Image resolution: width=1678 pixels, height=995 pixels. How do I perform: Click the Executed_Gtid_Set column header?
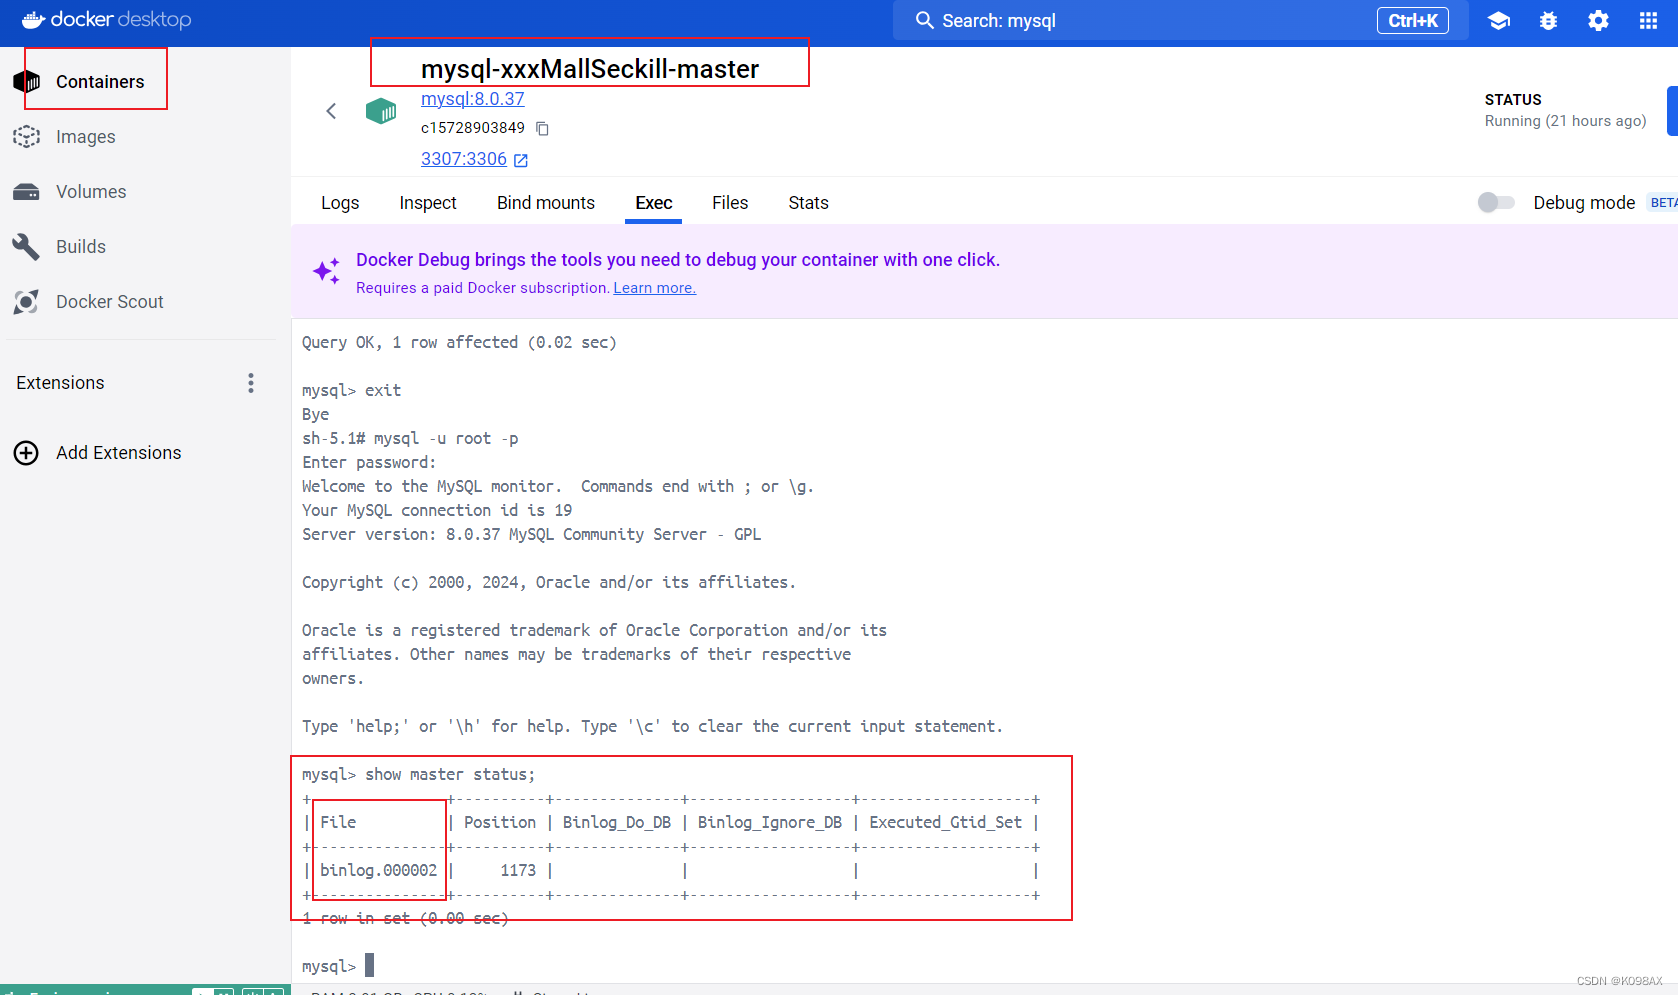(x=946, y=823)
